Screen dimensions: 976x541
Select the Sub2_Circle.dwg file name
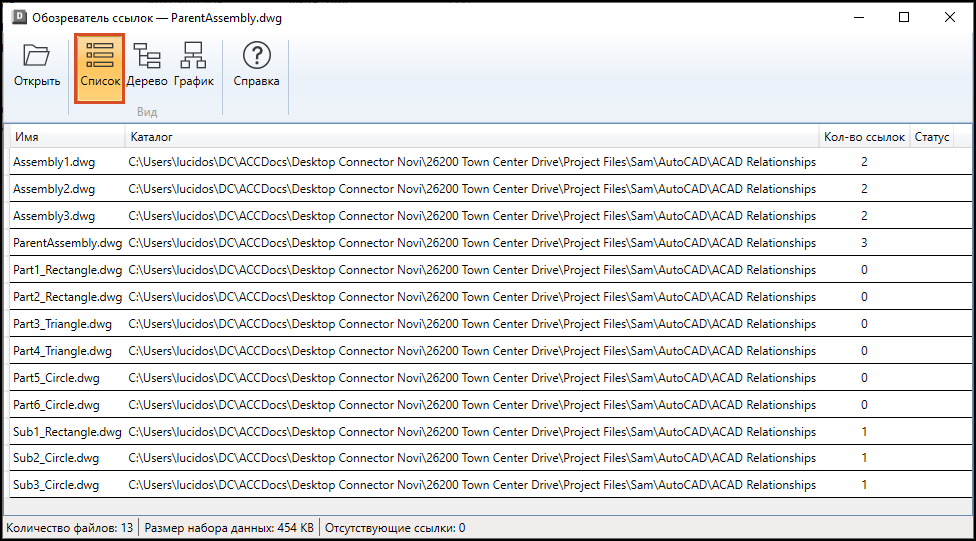56,458
